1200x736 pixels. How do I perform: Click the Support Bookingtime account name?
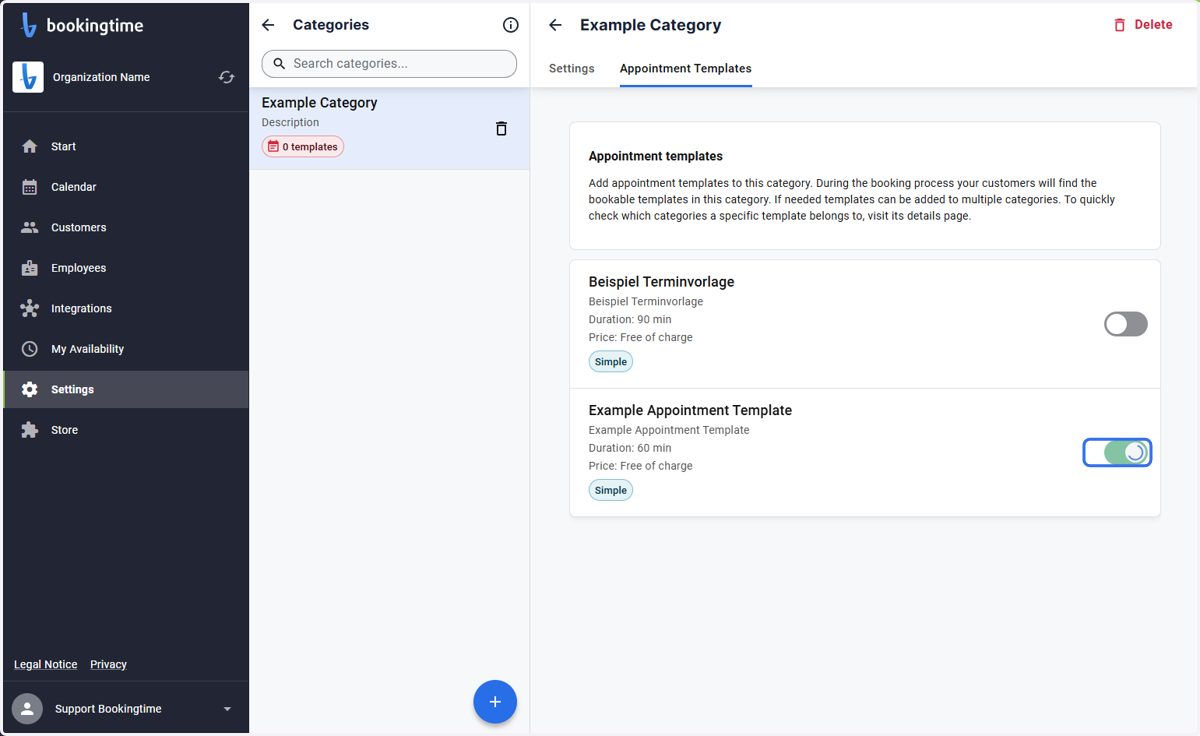(x=108, y=709)
